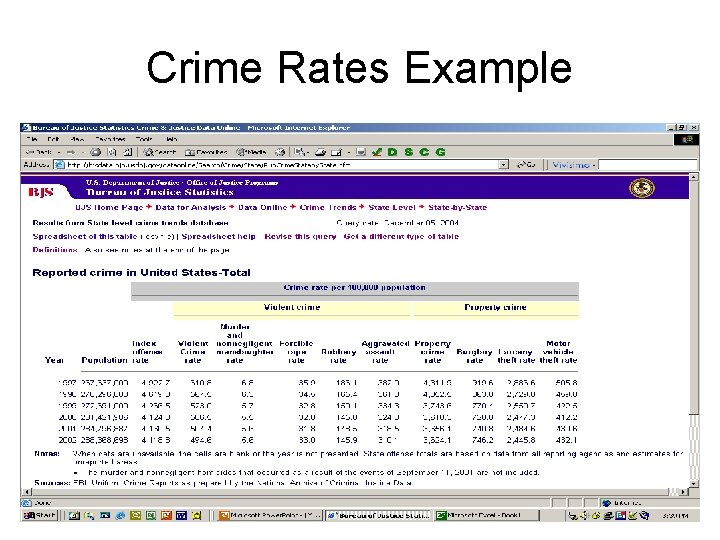The image size is (720, 540).
Task: Click Spreadsheet of this table link
Action: pos(85,236)
